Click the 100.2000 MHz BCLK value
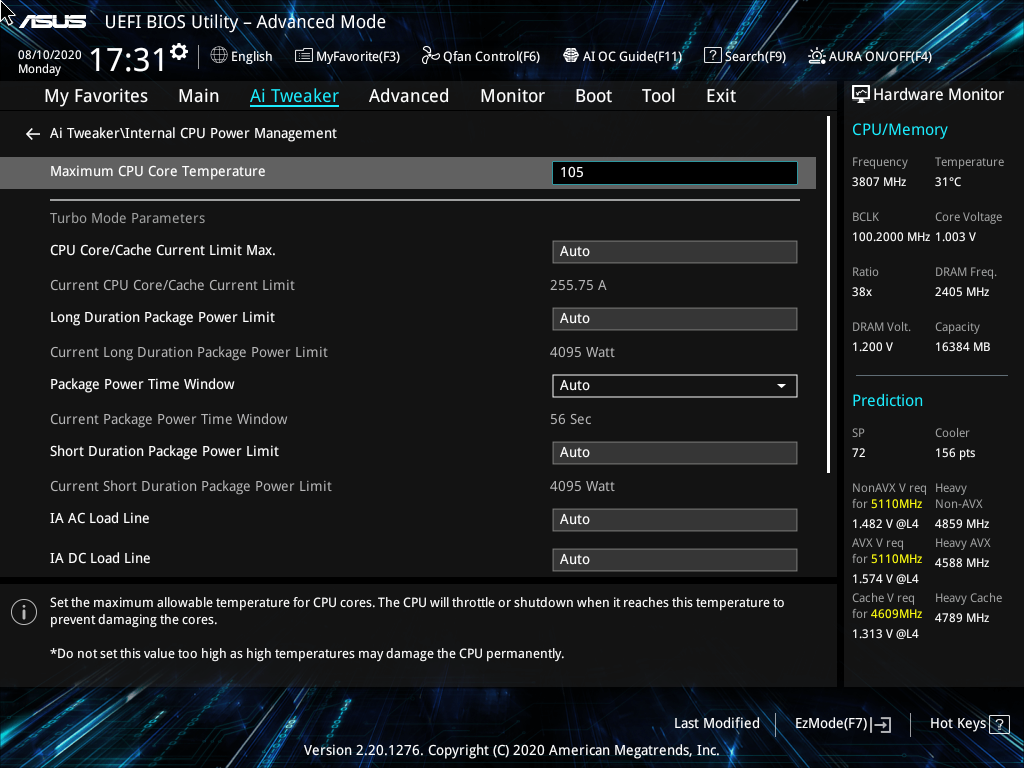 point(891,237)
